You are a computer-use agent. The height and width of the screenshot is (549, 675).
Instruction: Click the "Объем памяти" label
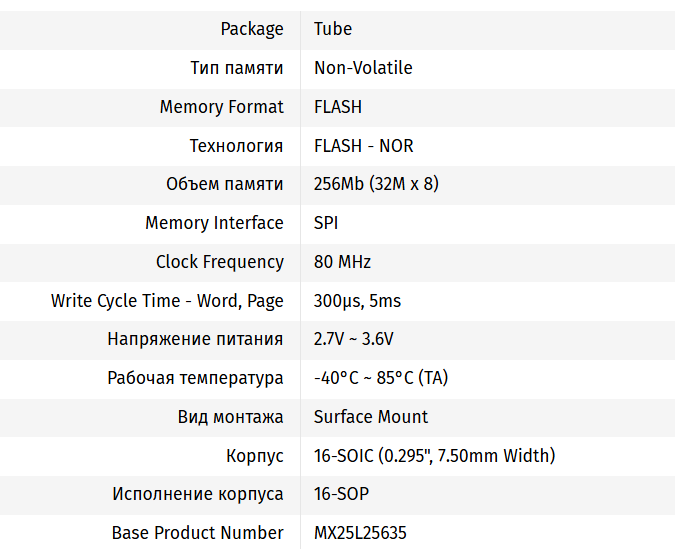pyautogui.click(x=224, y=184)
